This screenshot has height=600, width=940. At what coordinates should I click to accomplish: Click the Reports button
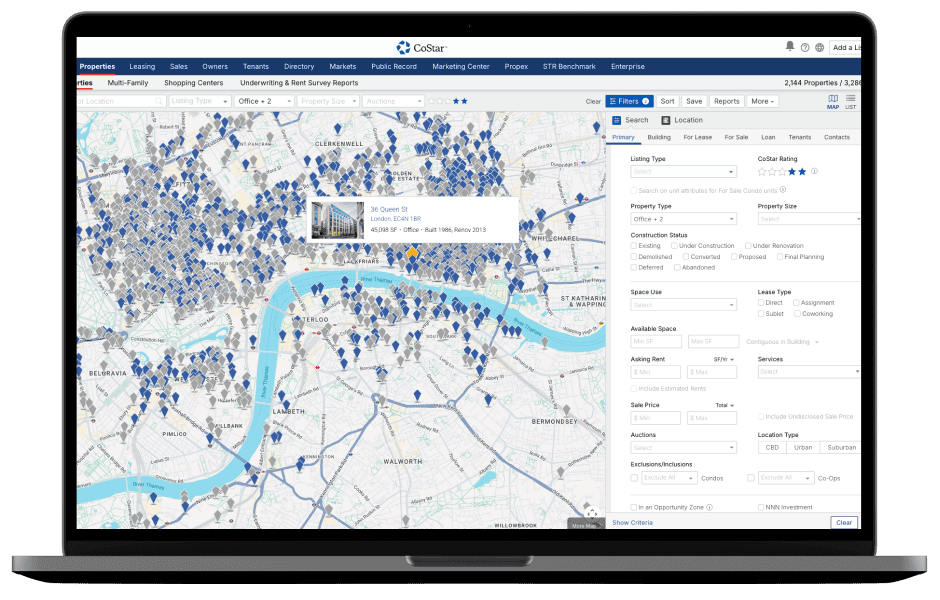726,101
